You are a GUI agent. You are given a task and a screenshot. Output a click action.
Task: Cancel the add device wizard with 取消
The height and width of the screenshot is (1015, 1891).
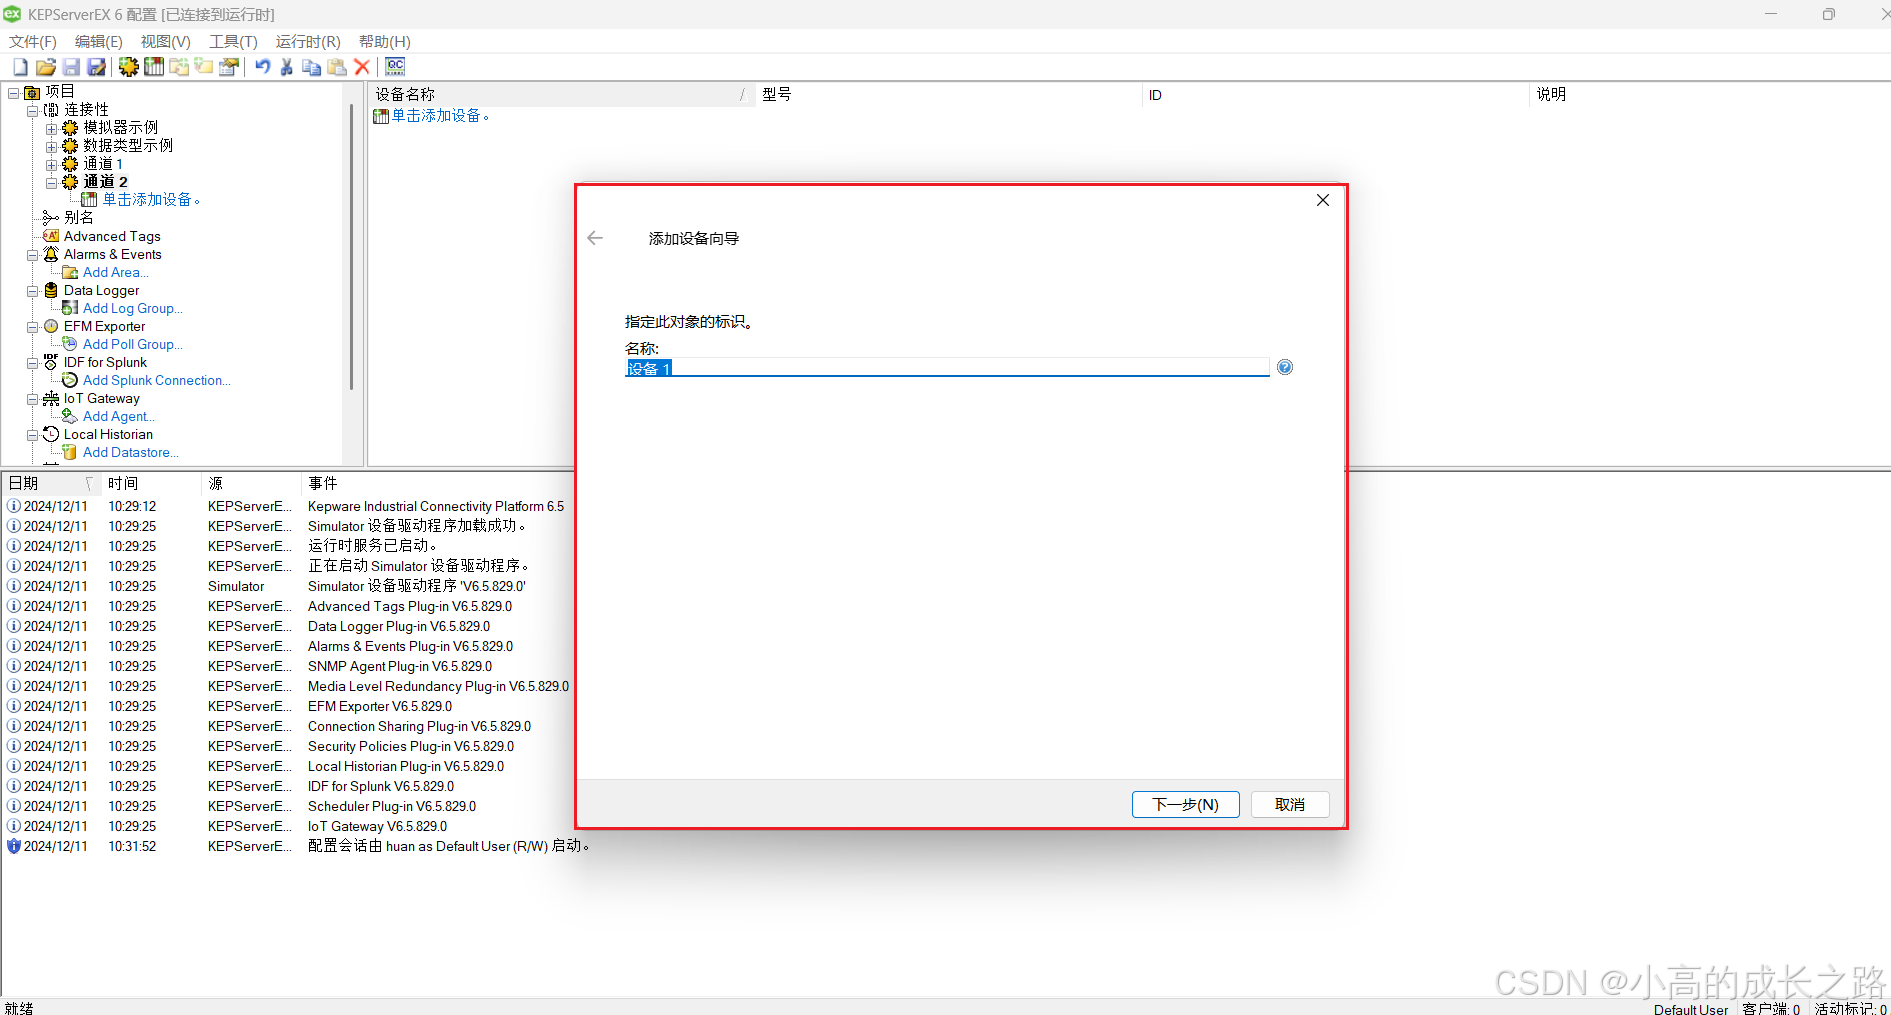tap(1290, 805)
